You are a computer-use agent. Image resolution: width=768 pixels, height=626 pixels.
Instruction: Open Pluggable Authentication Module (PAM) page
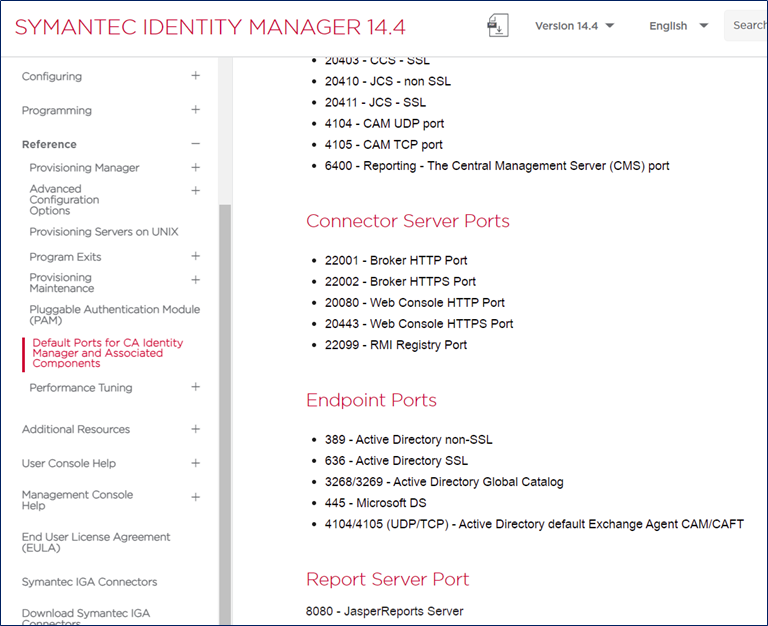click(114, 315)
